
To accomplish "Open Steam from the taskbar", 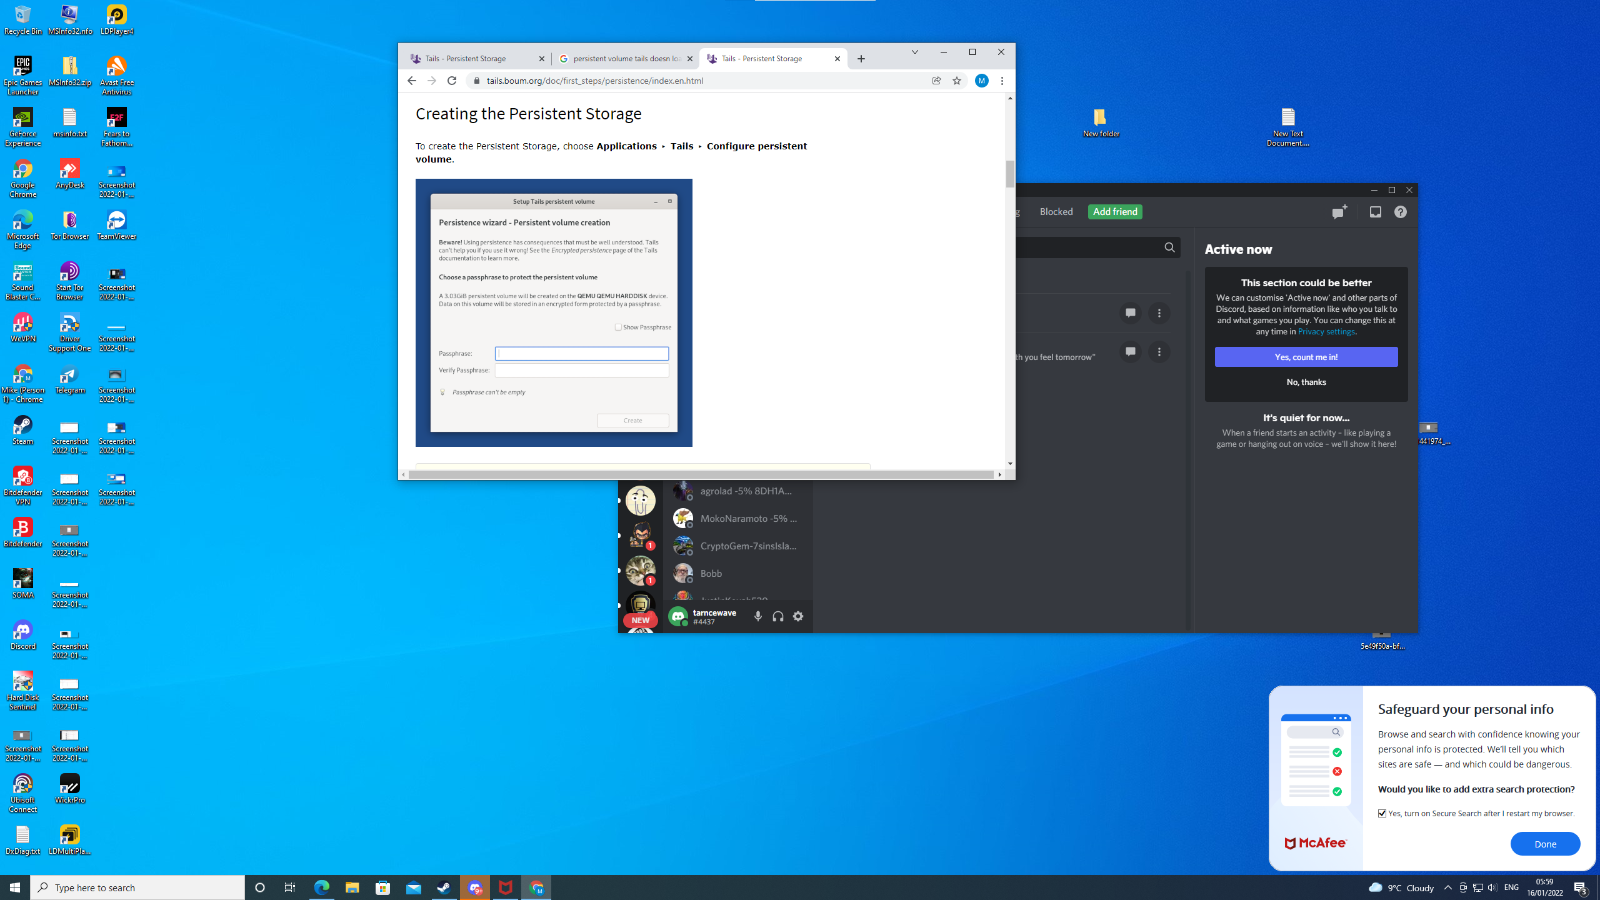I will click(x=444, y=887).
